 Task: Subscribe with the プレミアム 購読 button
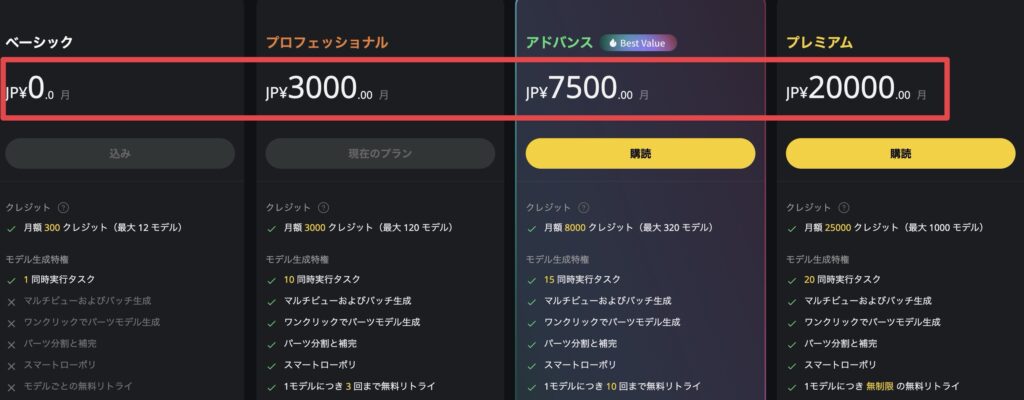click(x=900, y=153)
